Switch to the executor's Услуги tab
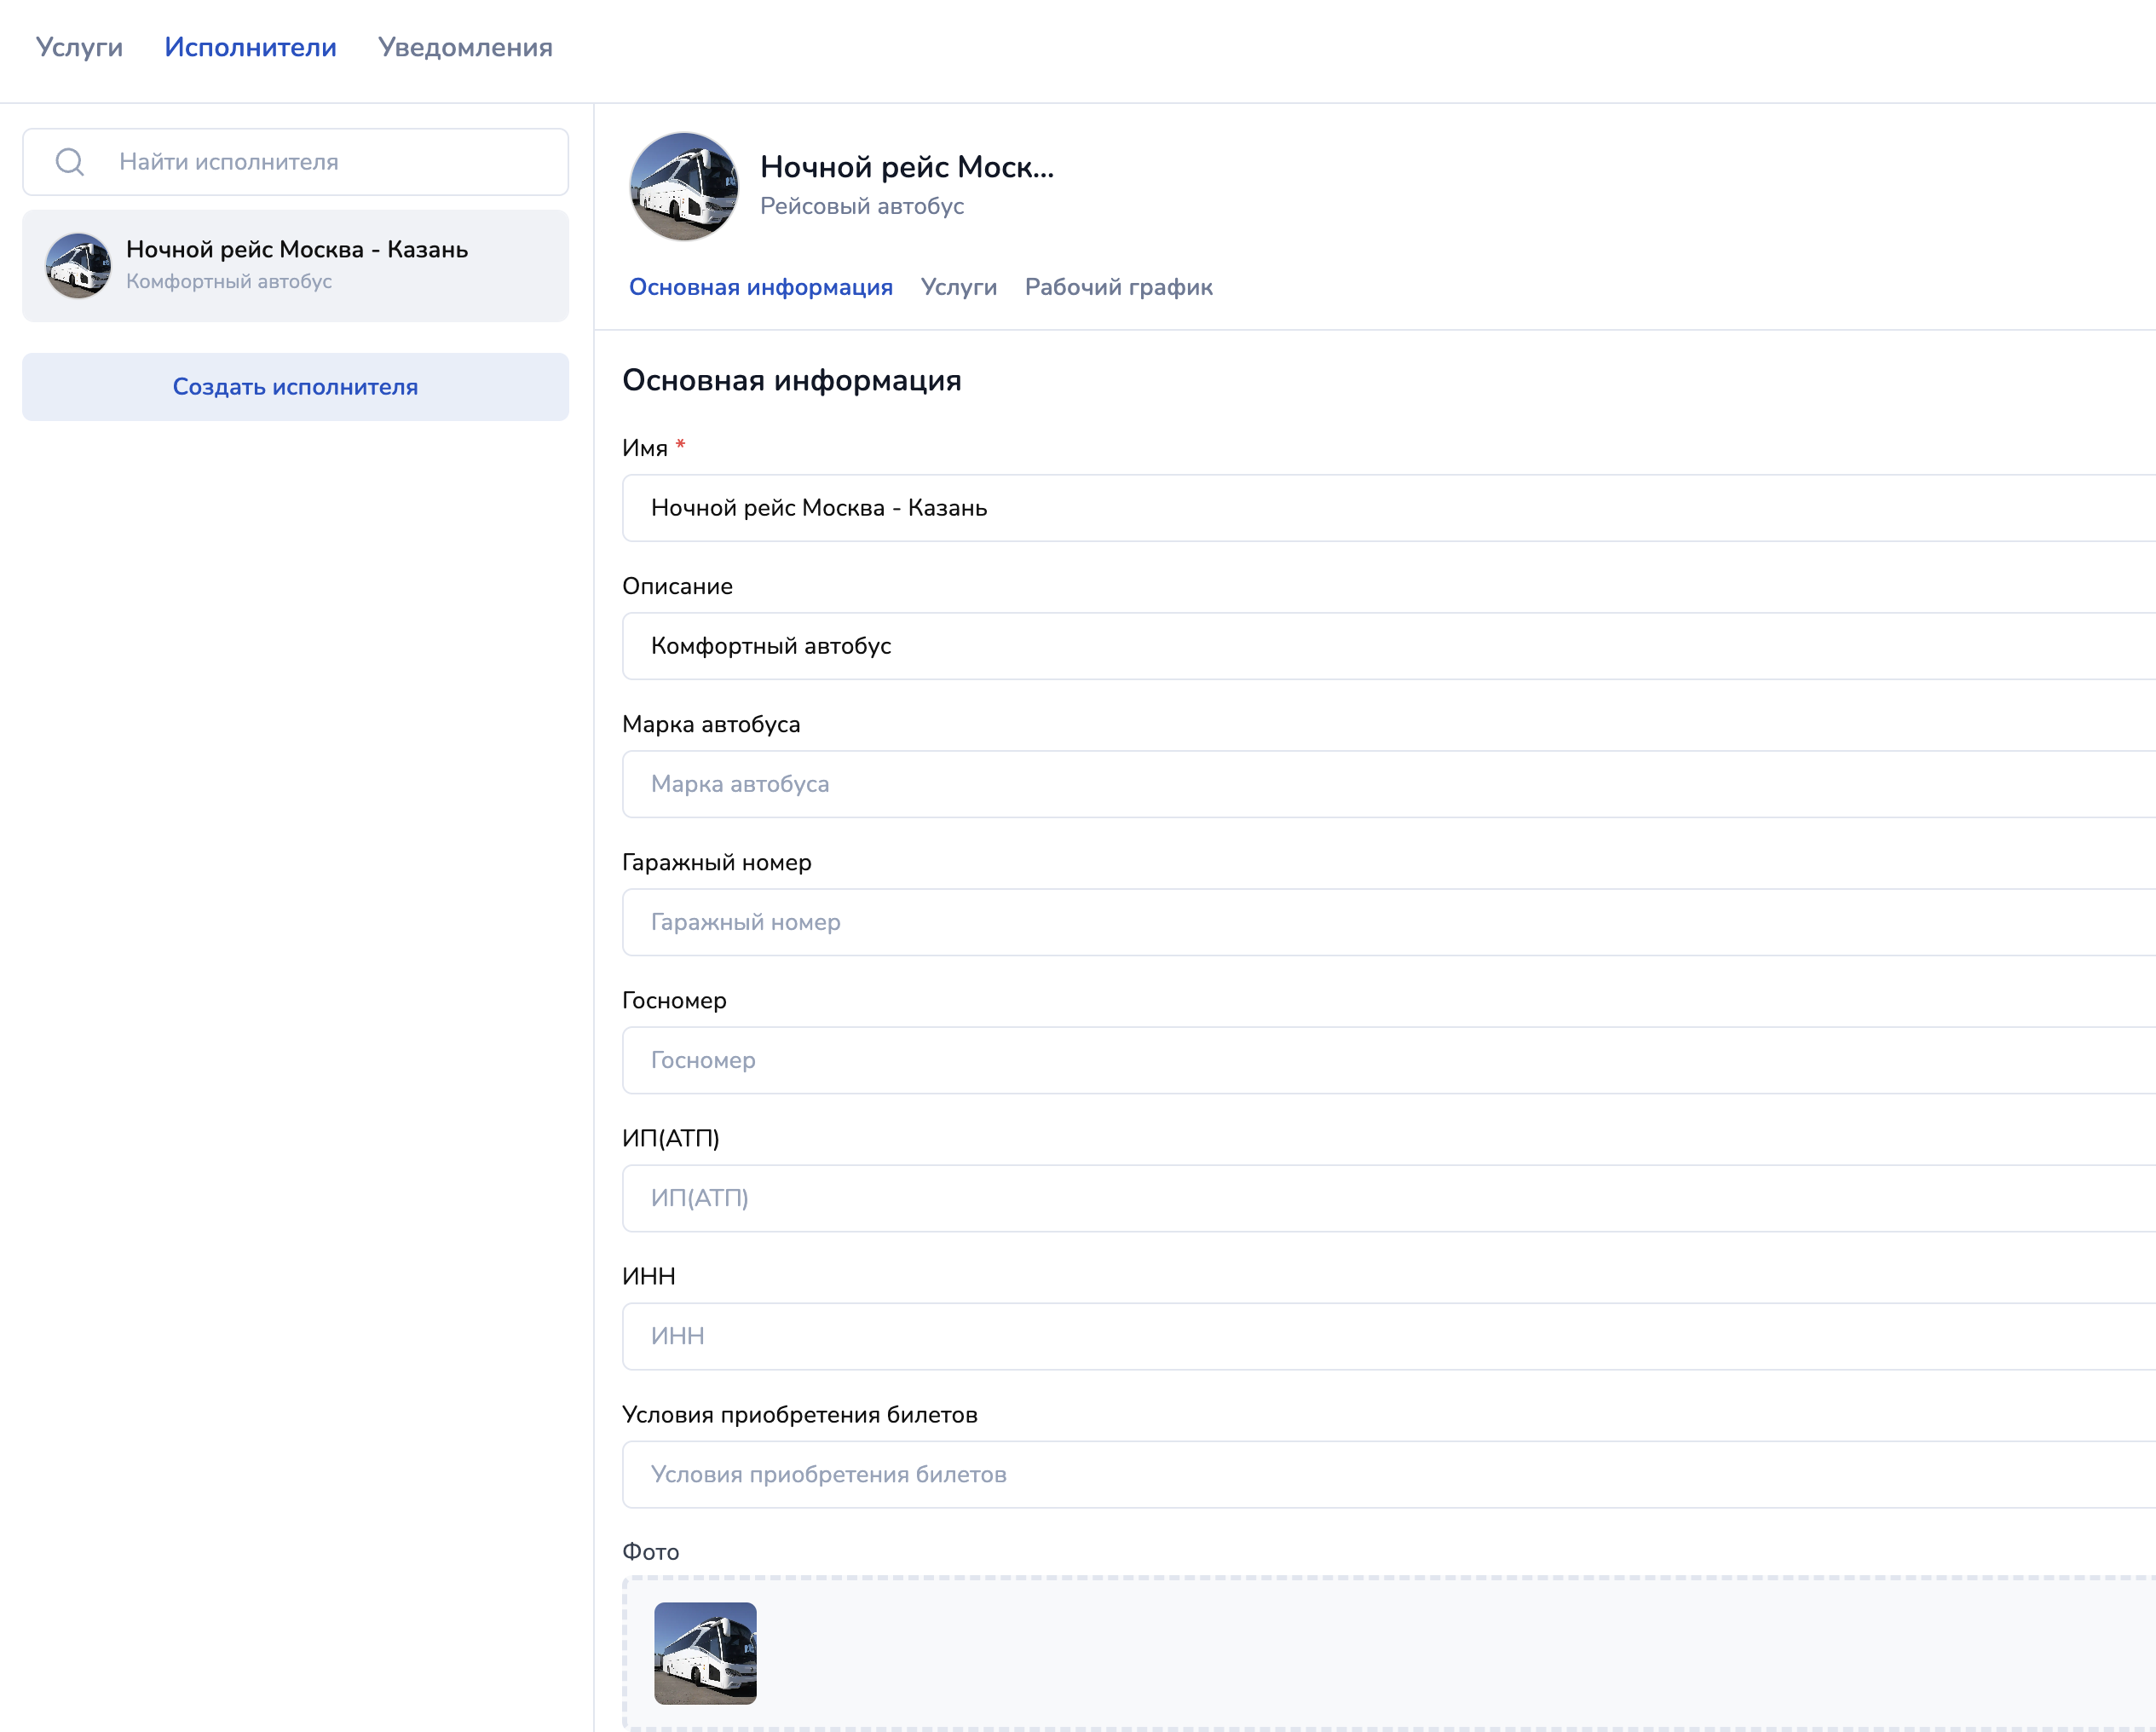2156x1732 pixels. click(x=958, y=287)
